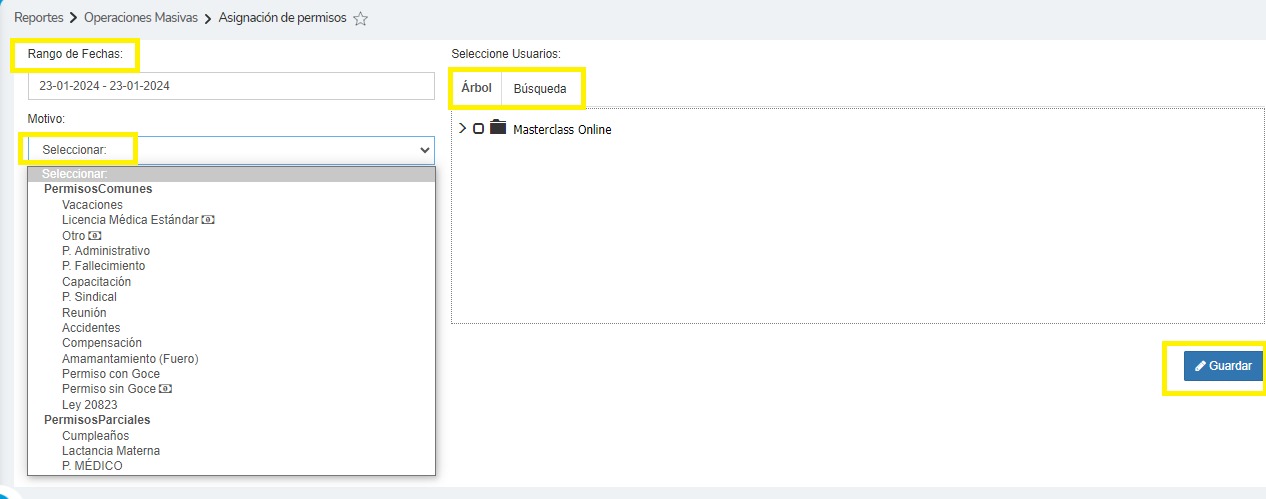Screen dimensions: 1266x499
Task: Go to Reportes in the breadcrumb
Action: (38, 18)
